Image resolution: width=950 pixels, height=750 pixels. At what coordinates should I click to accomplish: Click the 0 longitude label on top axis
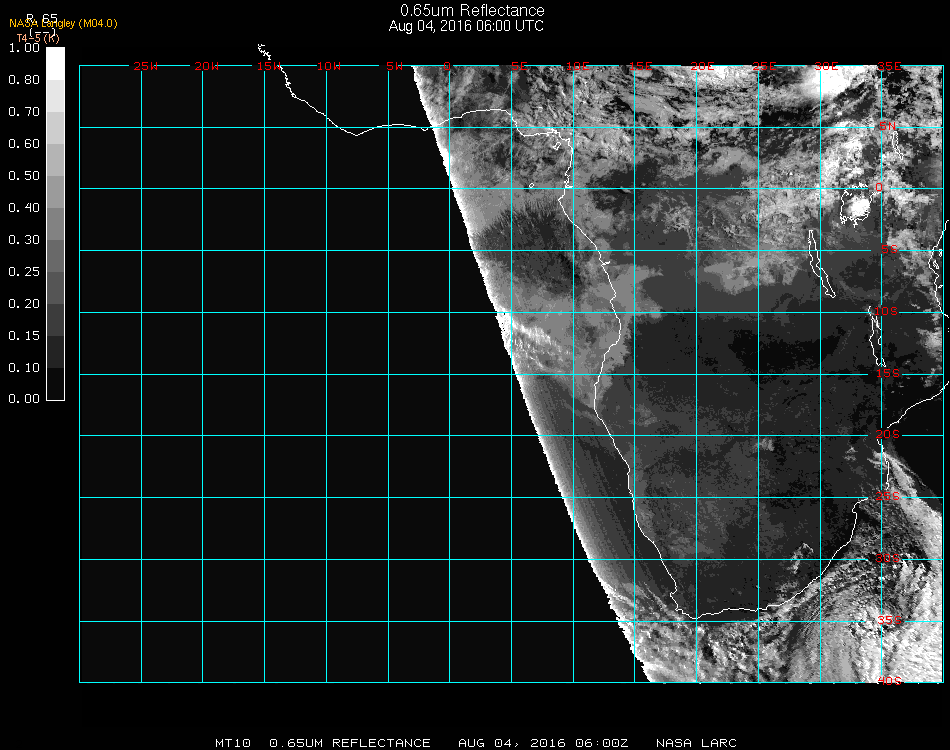point(447,66)
